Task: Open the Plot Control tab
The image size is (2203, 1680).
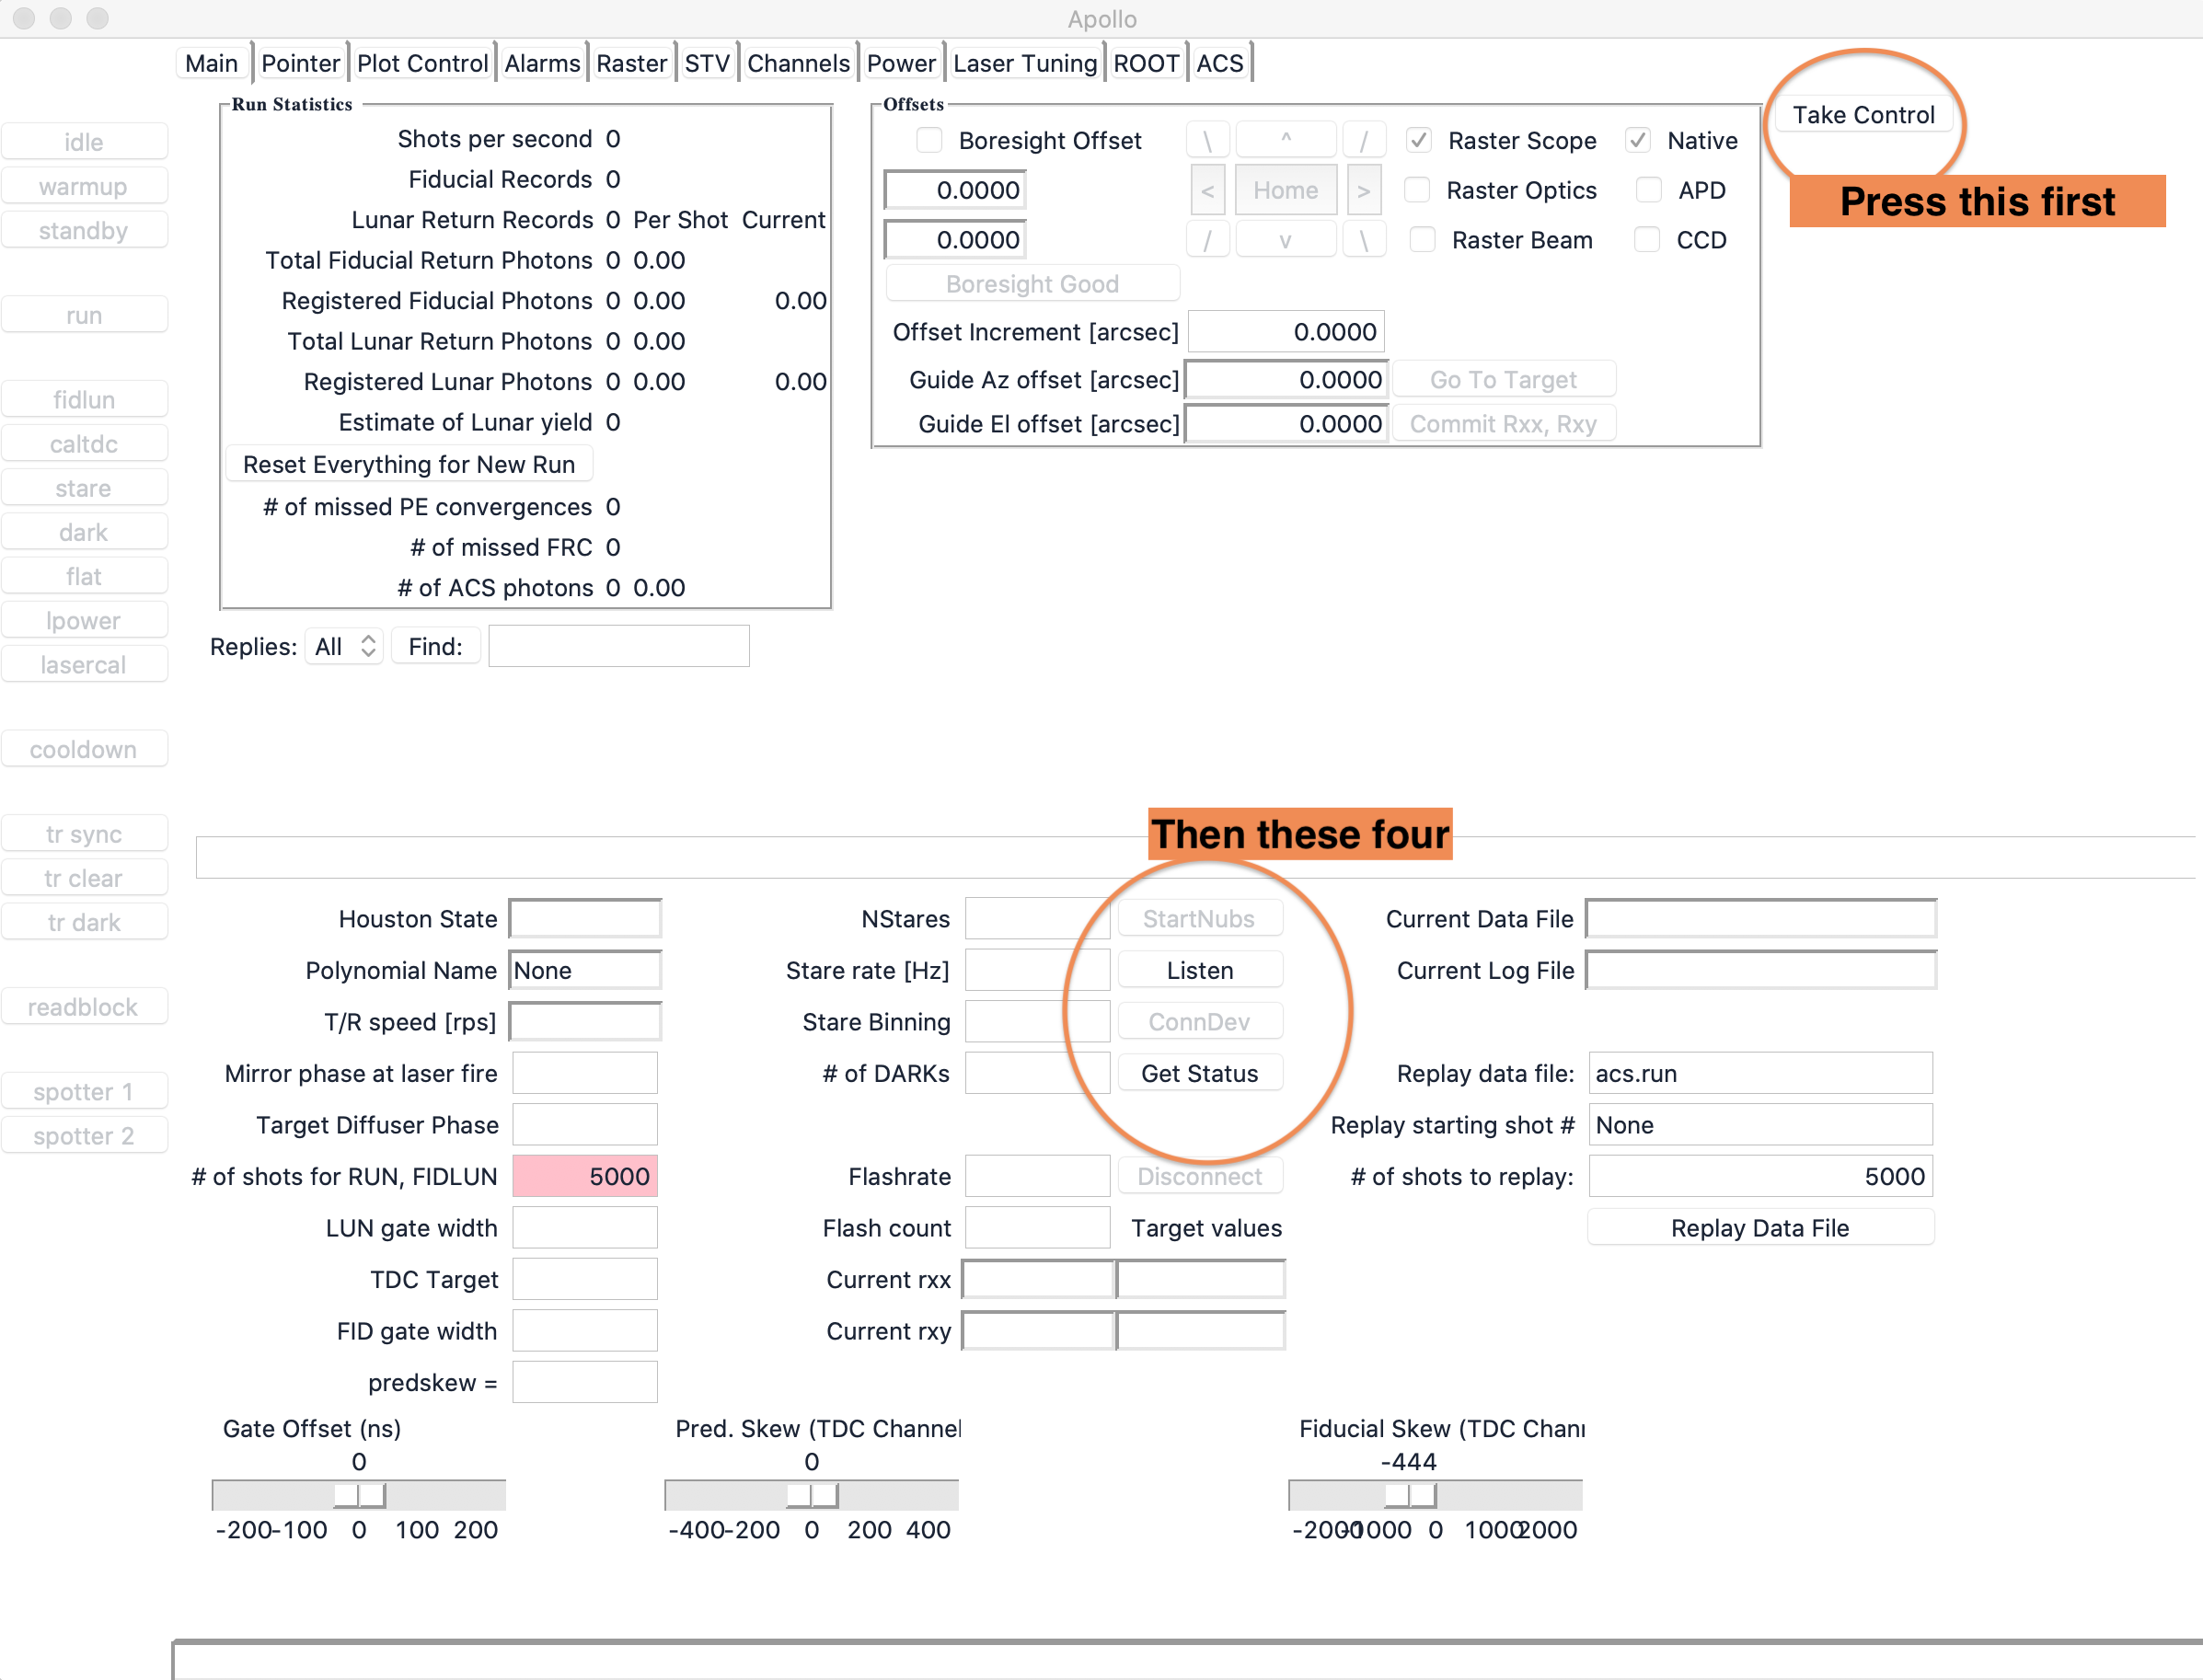Action: [x=422, y=63]
